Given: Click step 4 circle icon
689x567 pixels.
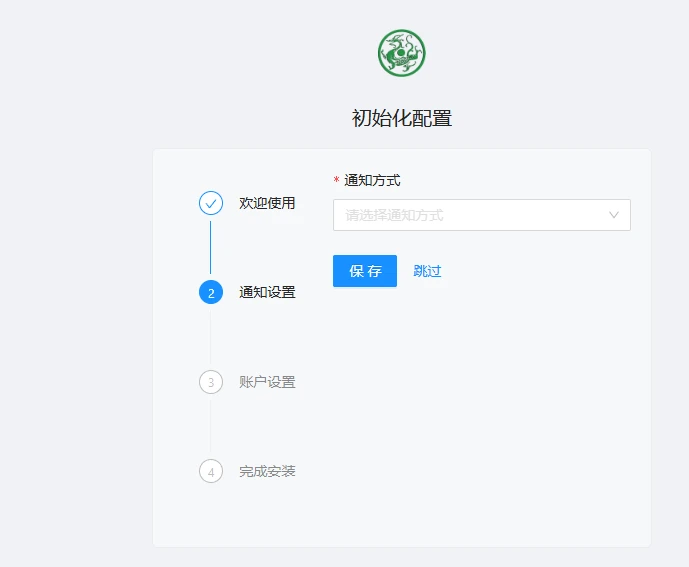Looking at the screenshot, I should tap(211, 471).
